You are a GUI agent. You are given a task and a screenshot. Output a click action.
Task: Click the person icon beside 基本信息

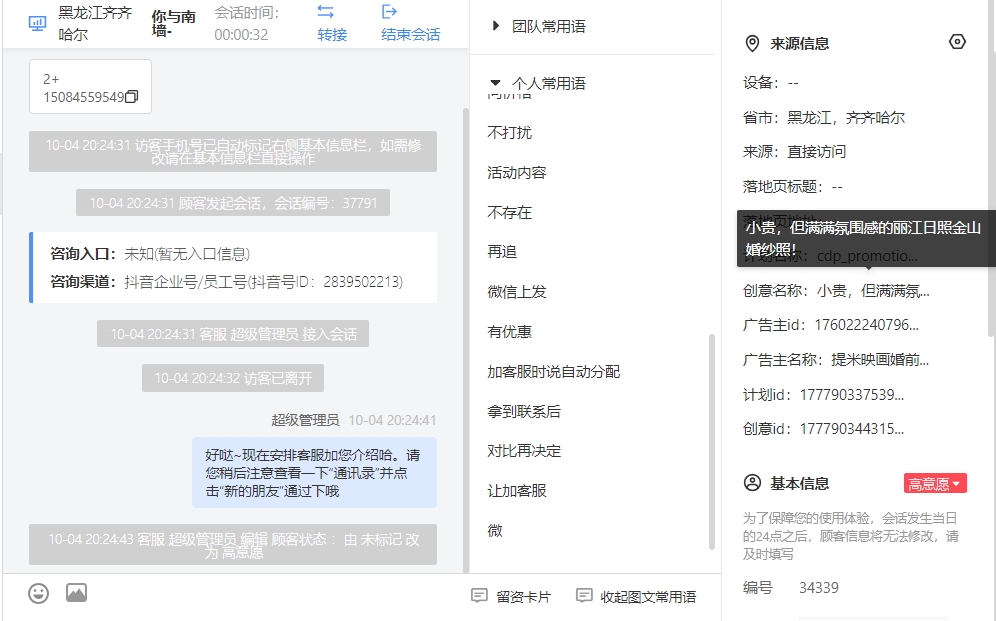[752, 483]
